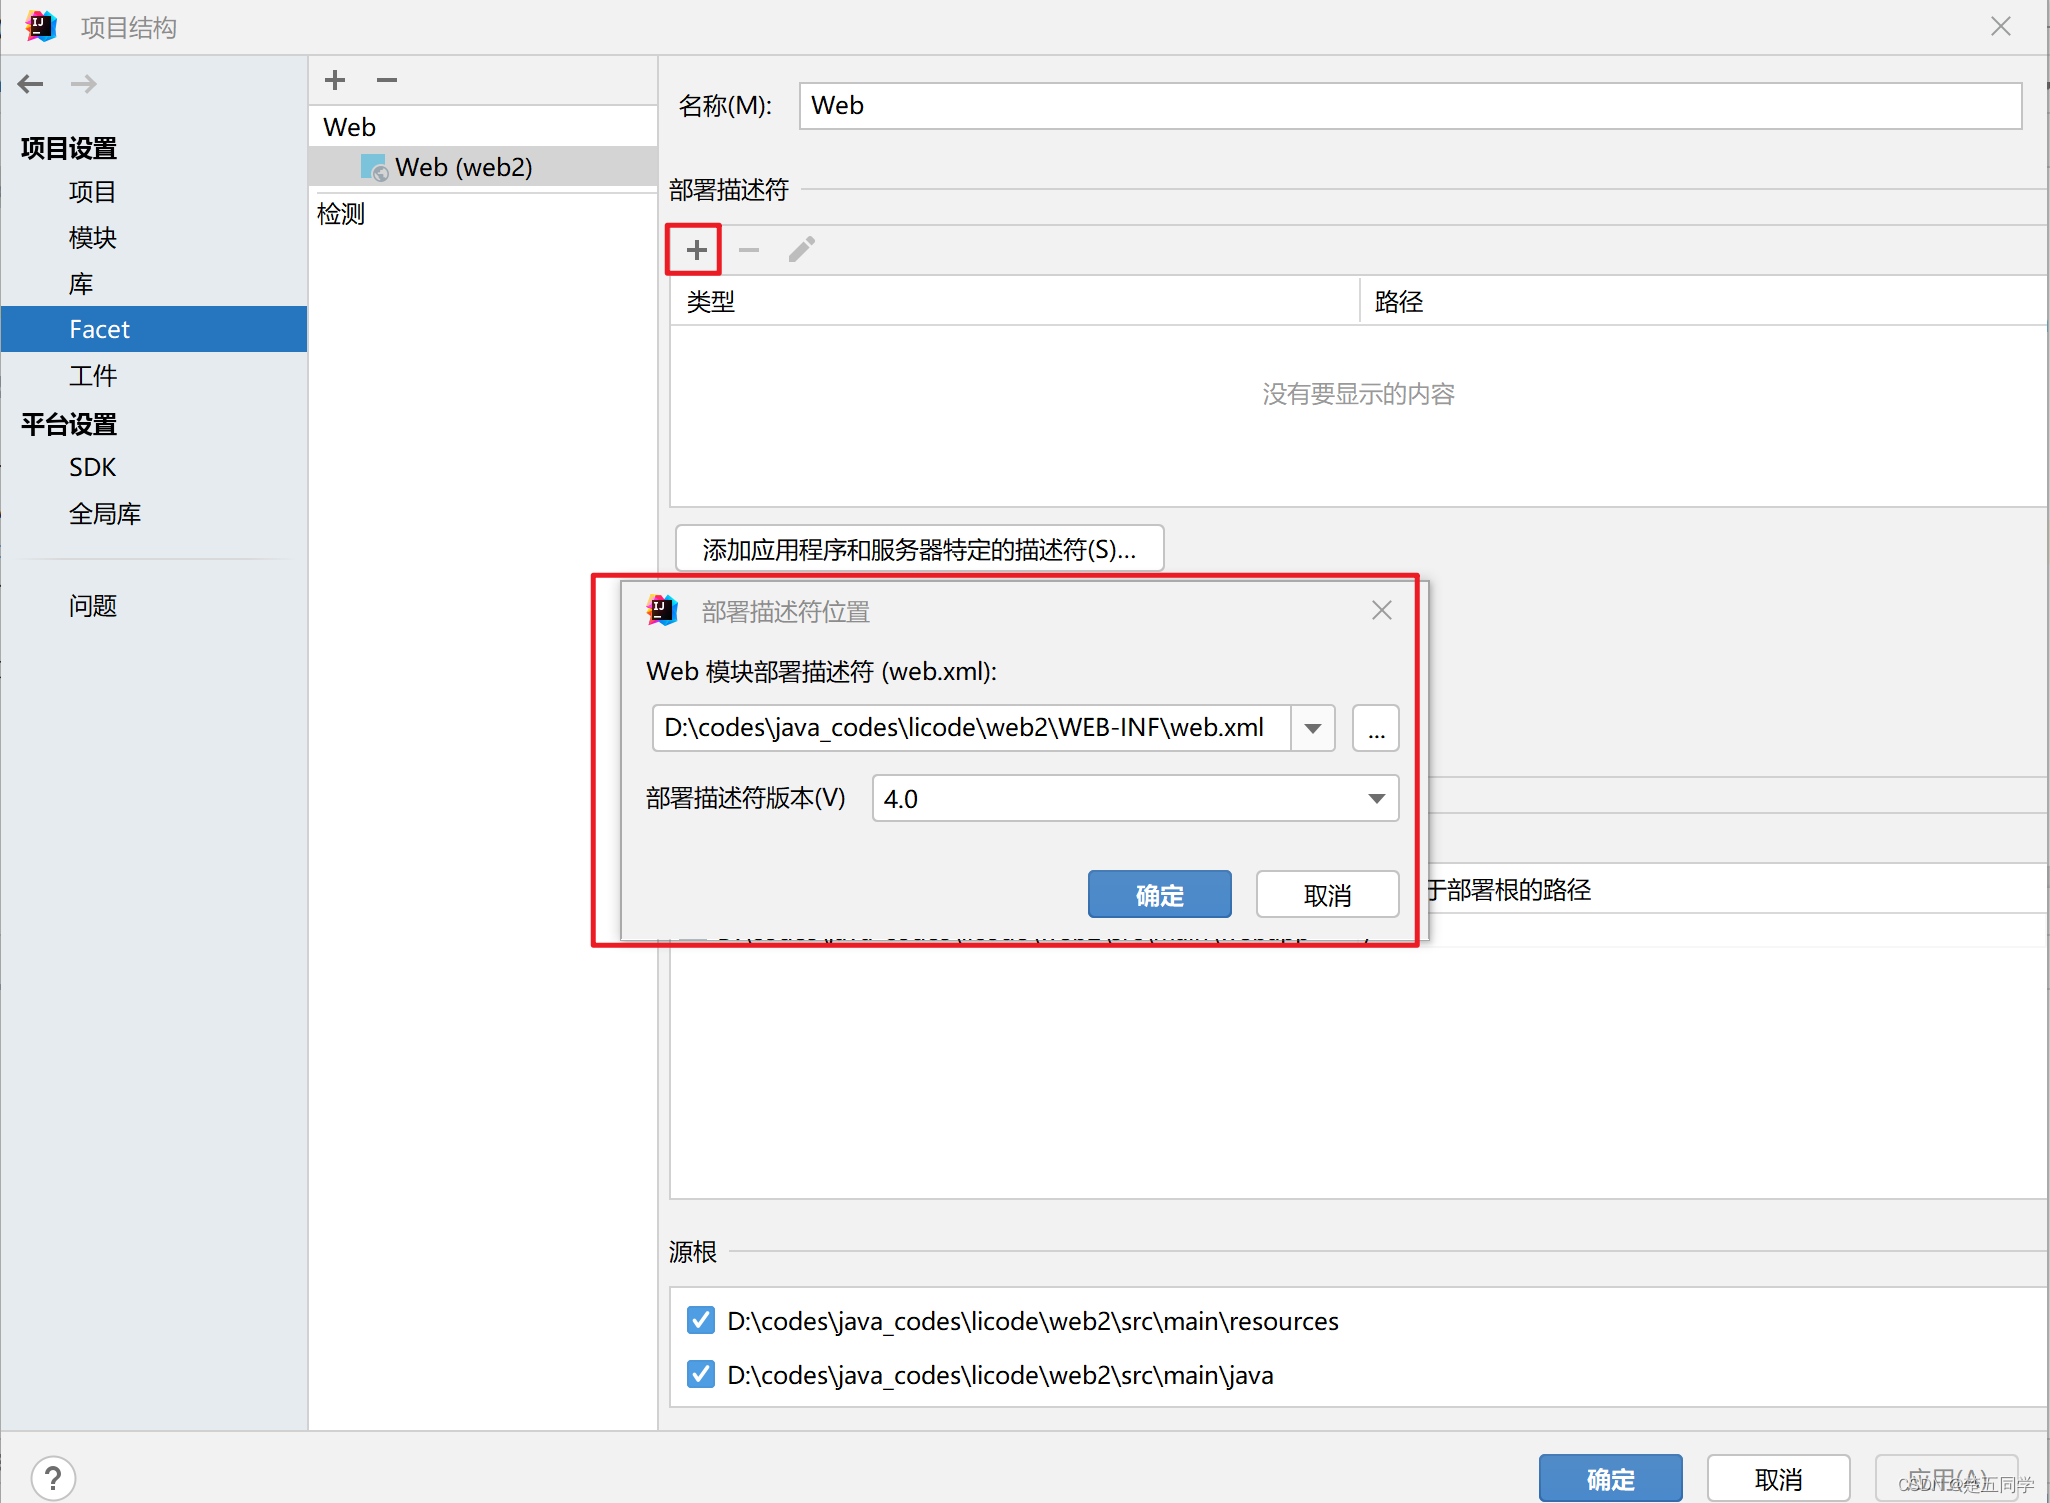Expand web.xml path dropdown arrow

tap(1313, 728)
